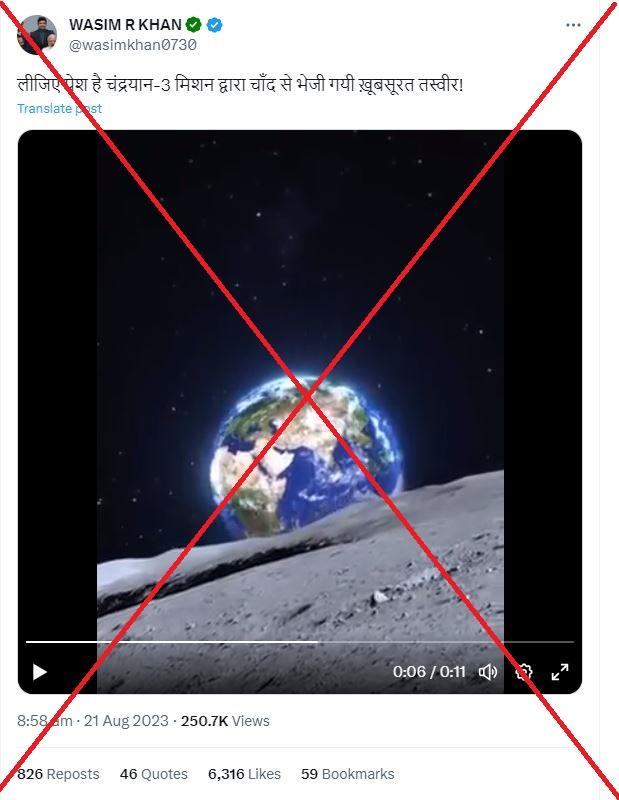619x800 pixels.
Task: Click the WASIM R KHAN display name
Action: click(x=126, y=24)
